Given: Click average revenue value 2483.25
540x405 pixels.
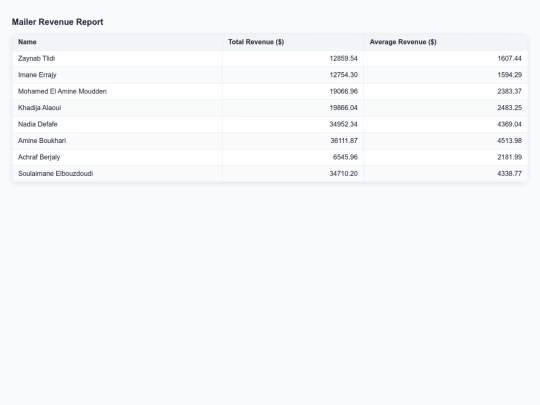Looking at the screenshot, I should (509, 108).
